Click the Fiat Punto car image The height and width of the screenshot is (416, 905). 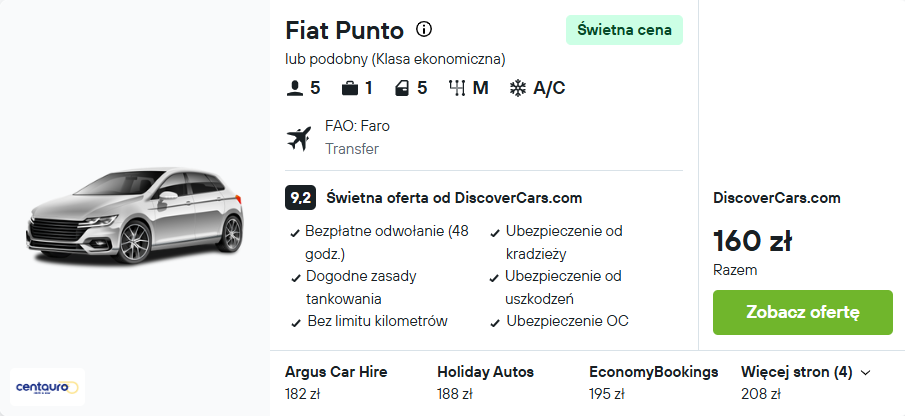134,216
